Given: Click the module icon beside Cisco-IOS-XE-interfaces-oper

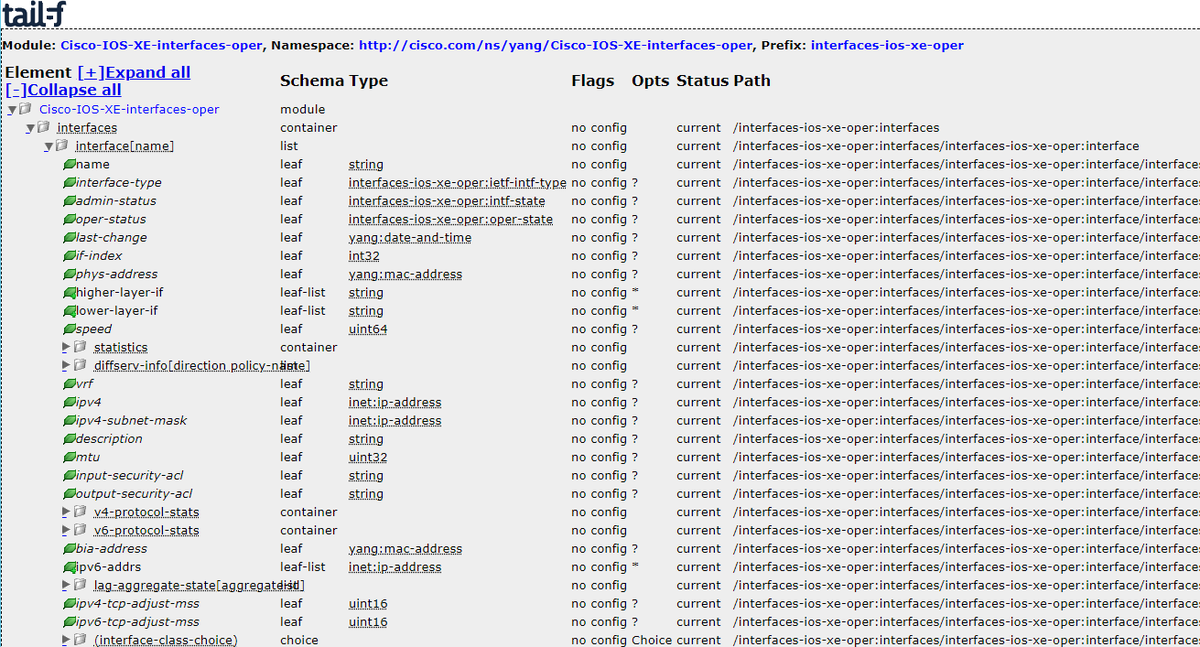Looking at the screenshot, I should [25, 109].
